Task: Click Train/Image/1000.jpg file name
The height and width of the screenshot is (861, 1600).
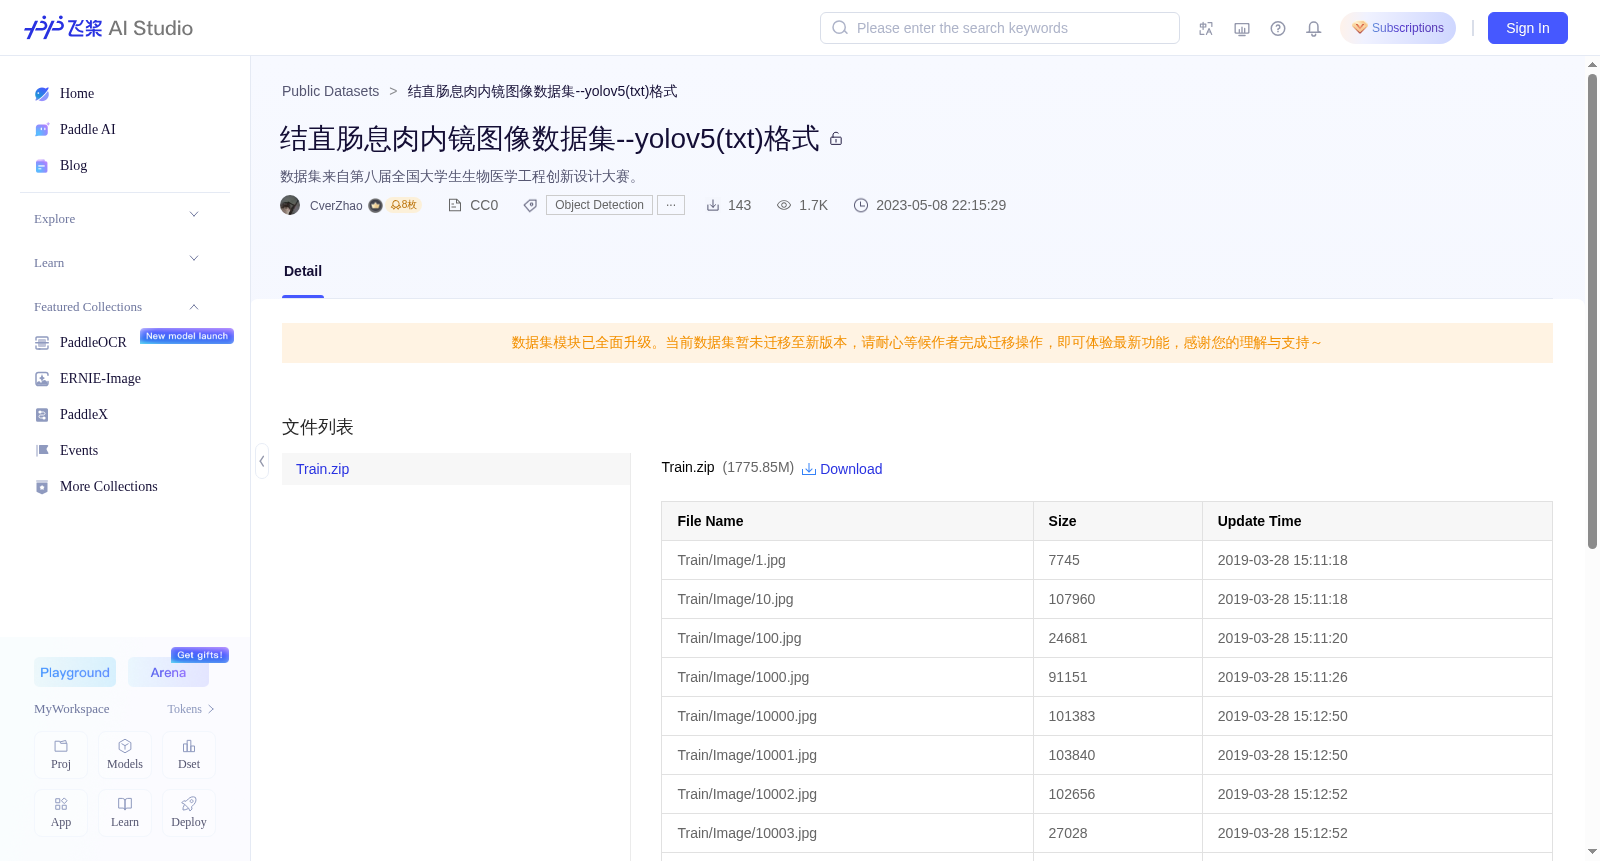Action: point(743,677)
